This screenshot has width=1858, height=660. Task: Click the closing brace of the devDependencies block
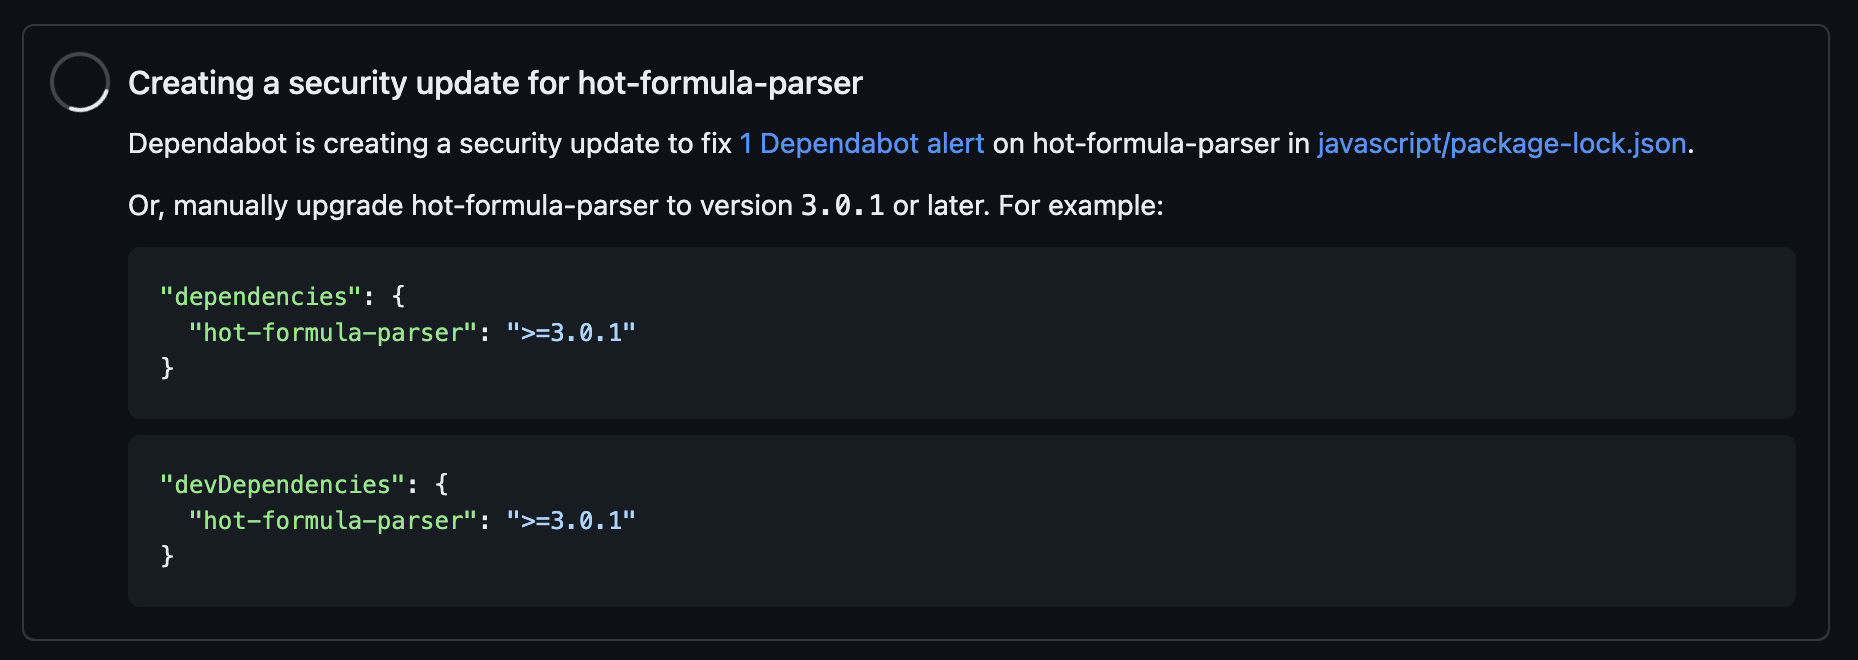point(167,556)
